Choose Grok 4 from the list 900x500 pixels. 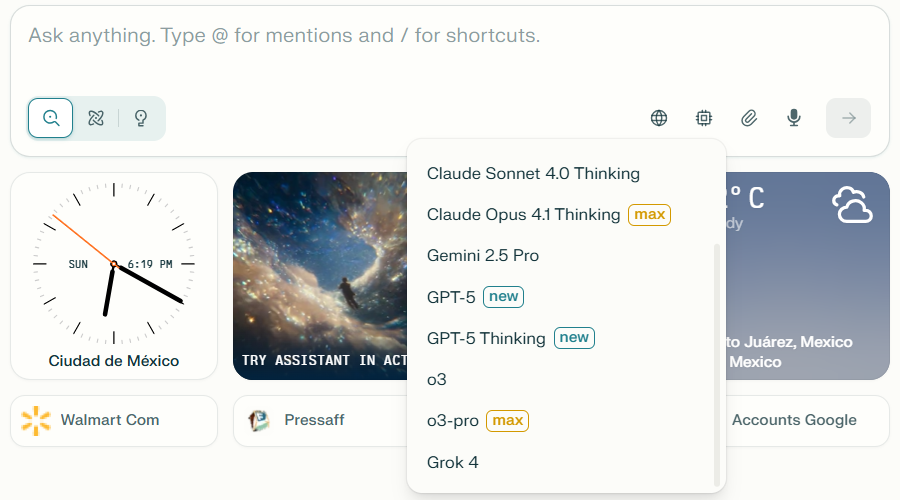[x=453, y=462]
